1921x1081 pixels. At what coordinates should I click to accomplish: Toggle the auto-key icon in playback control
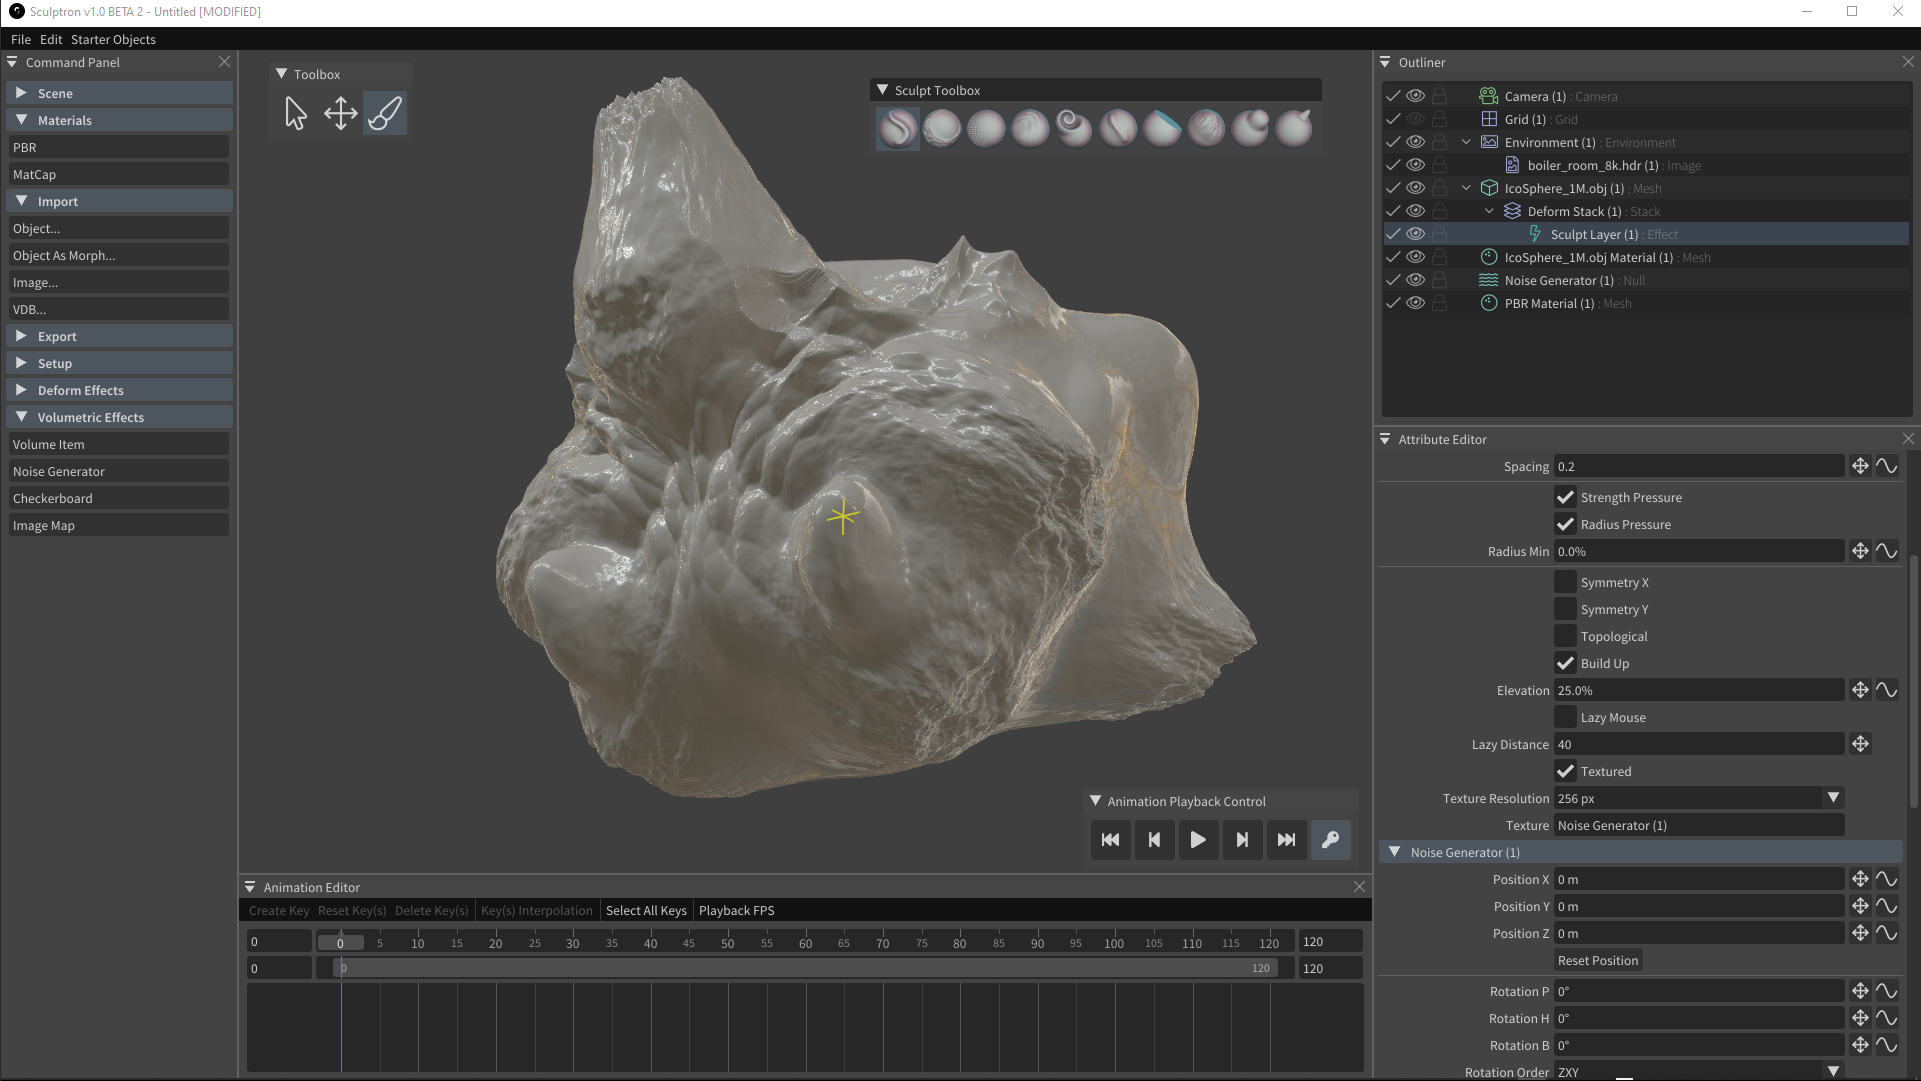(x=1330, y=840)
